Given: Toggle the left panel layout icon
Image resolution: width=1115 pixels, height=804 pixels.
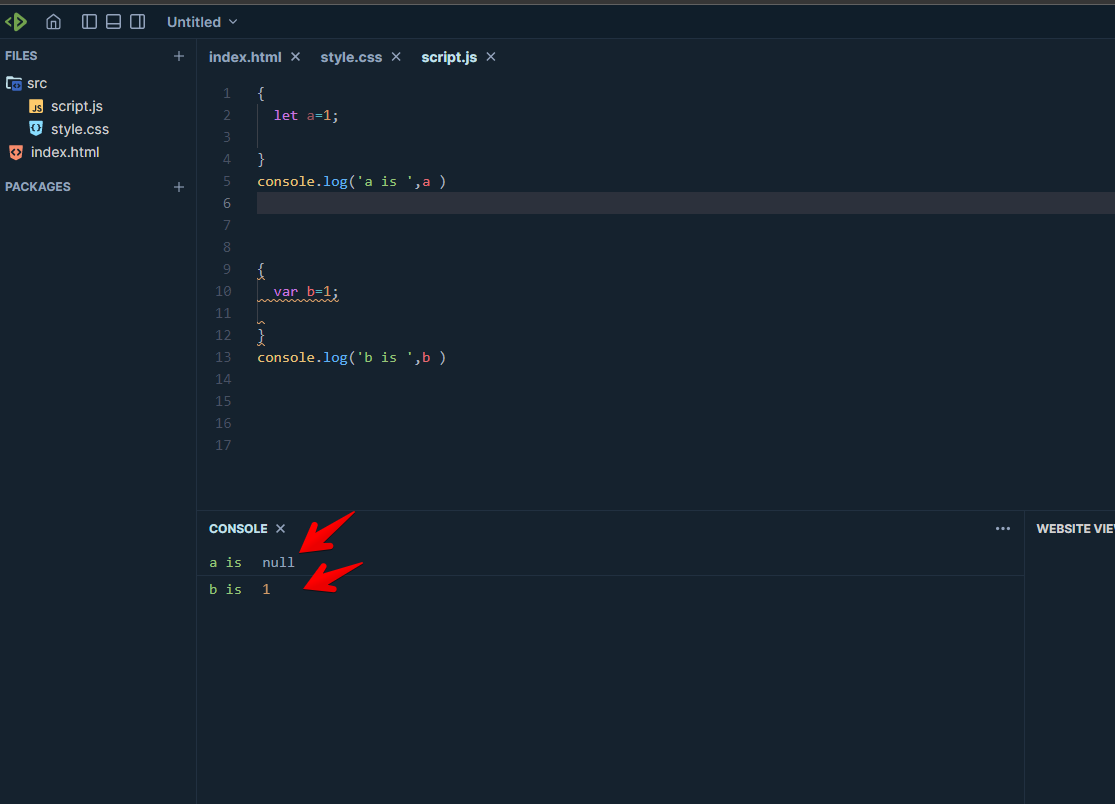Looking at the screenshot, I should point(89,20).
